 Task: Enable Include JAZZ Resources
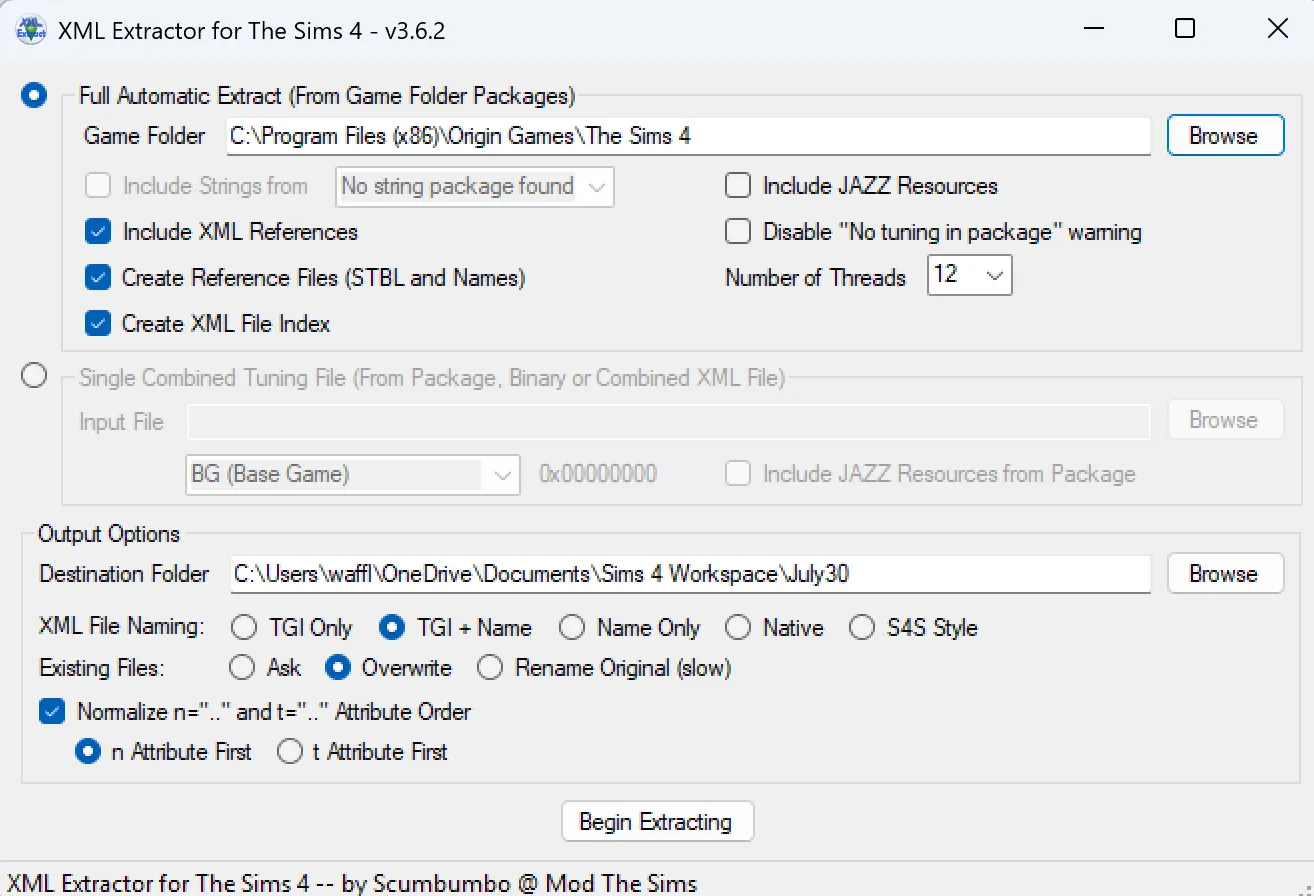point(737,185)
